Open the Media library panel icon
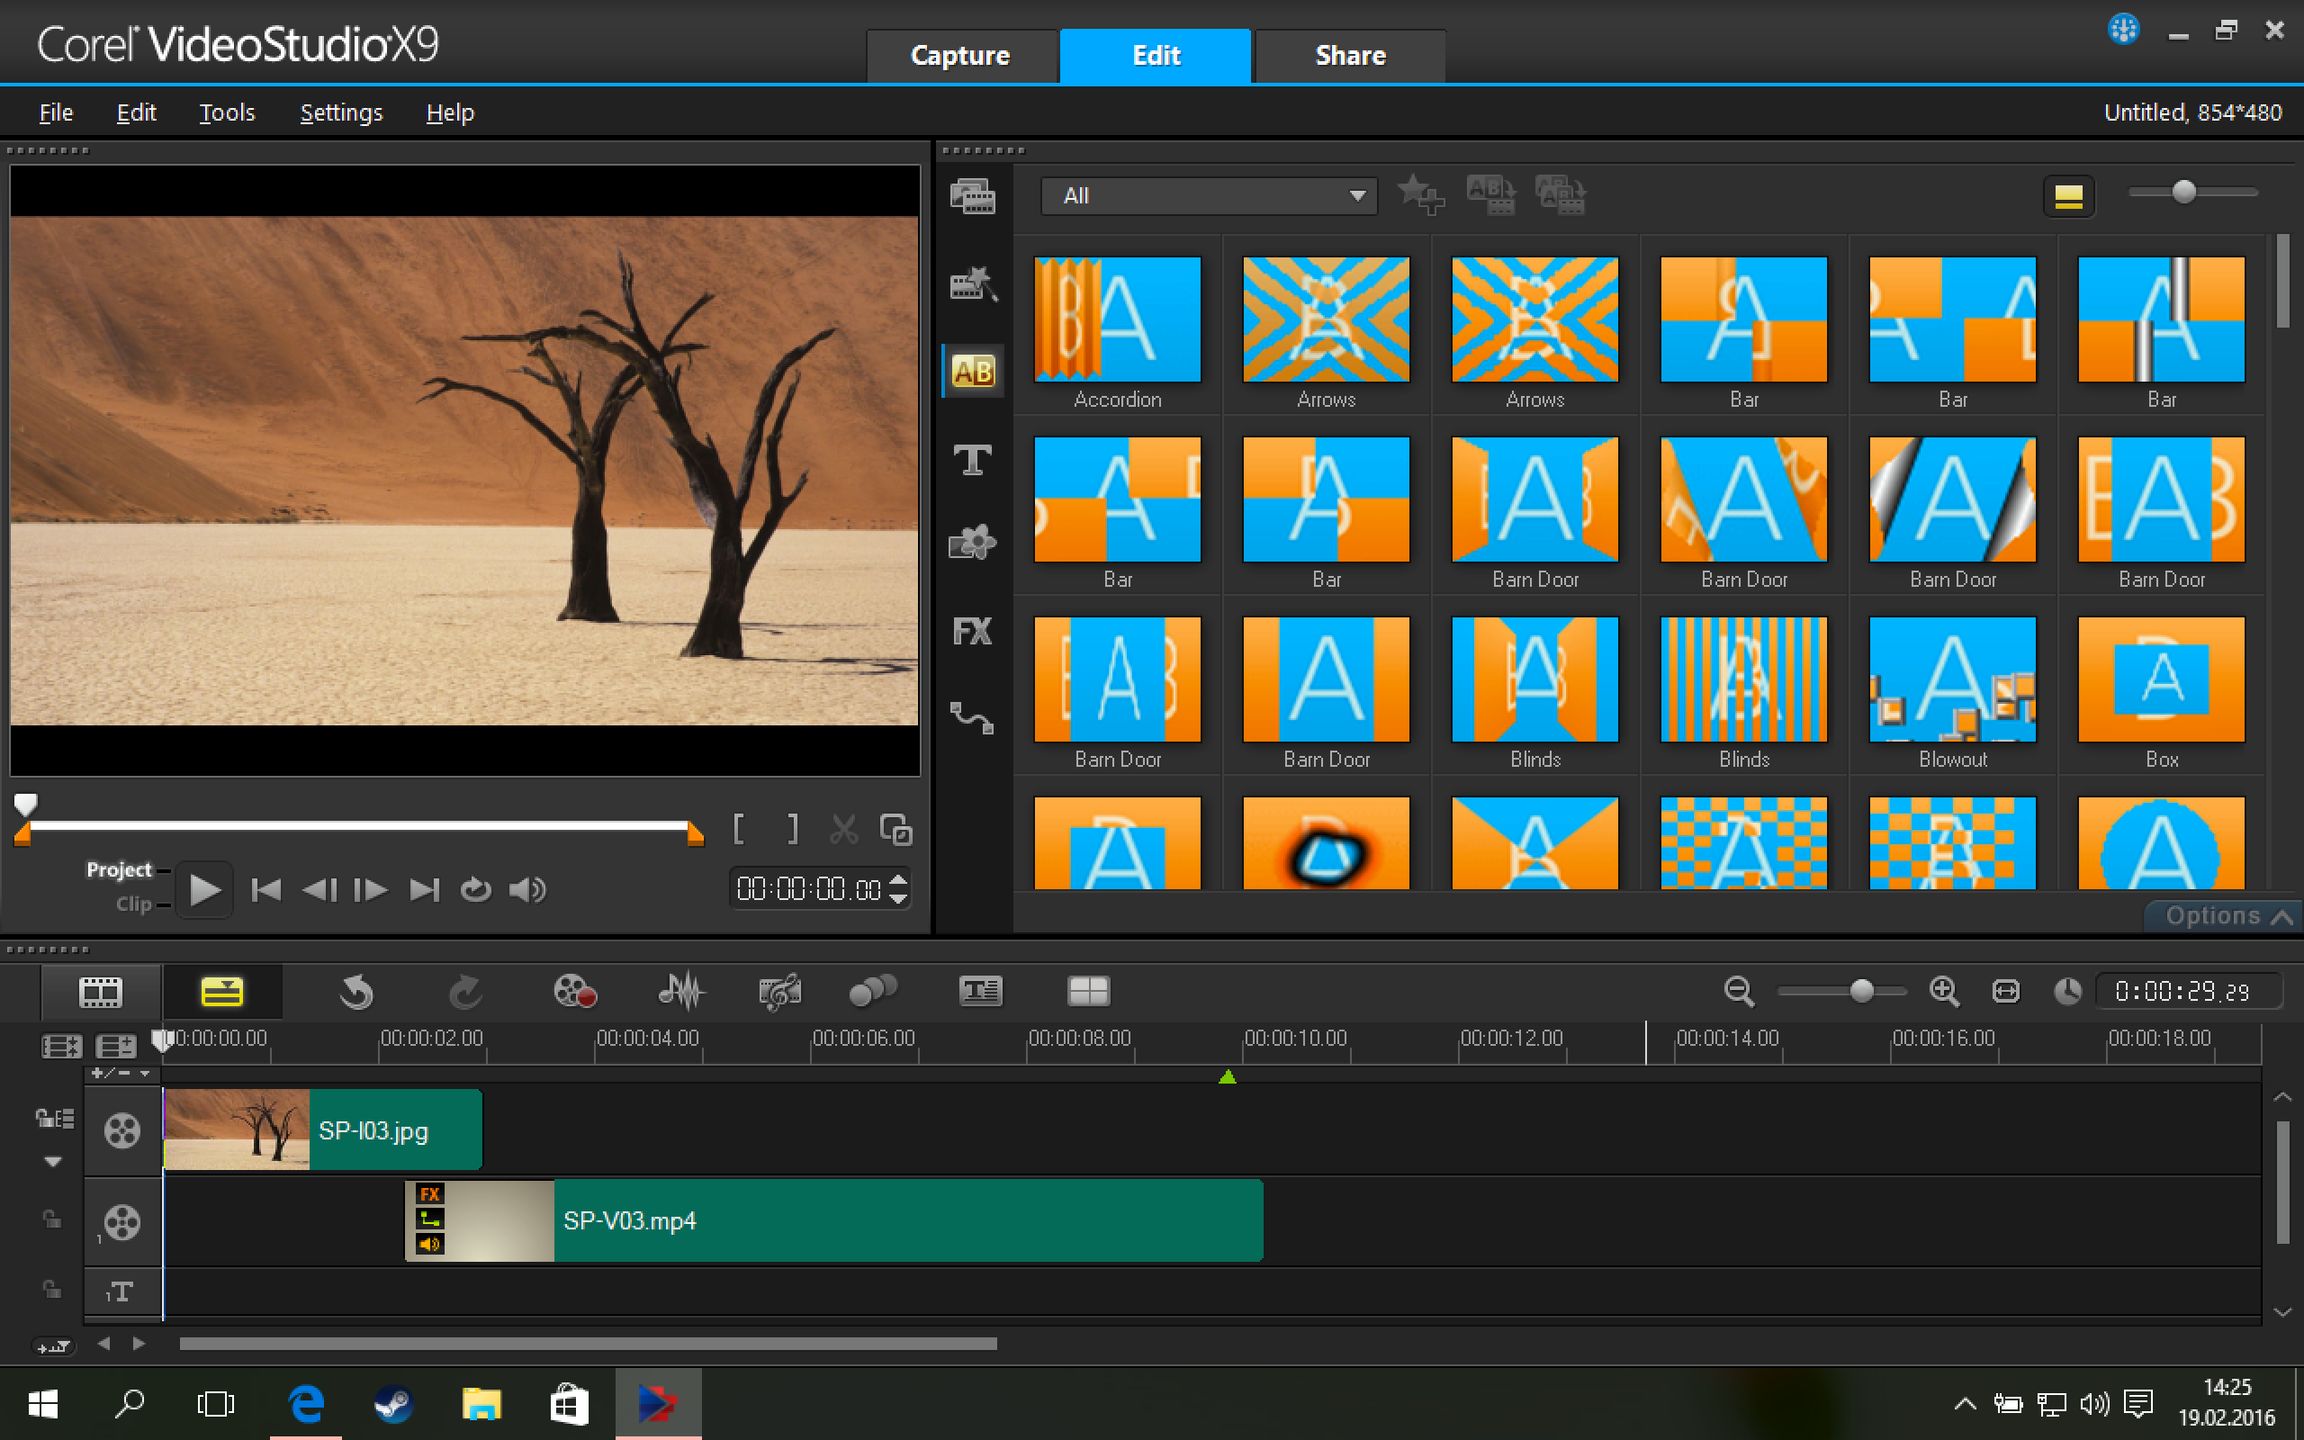Screen dimensions: 2304x1440 tap(972, 196)
